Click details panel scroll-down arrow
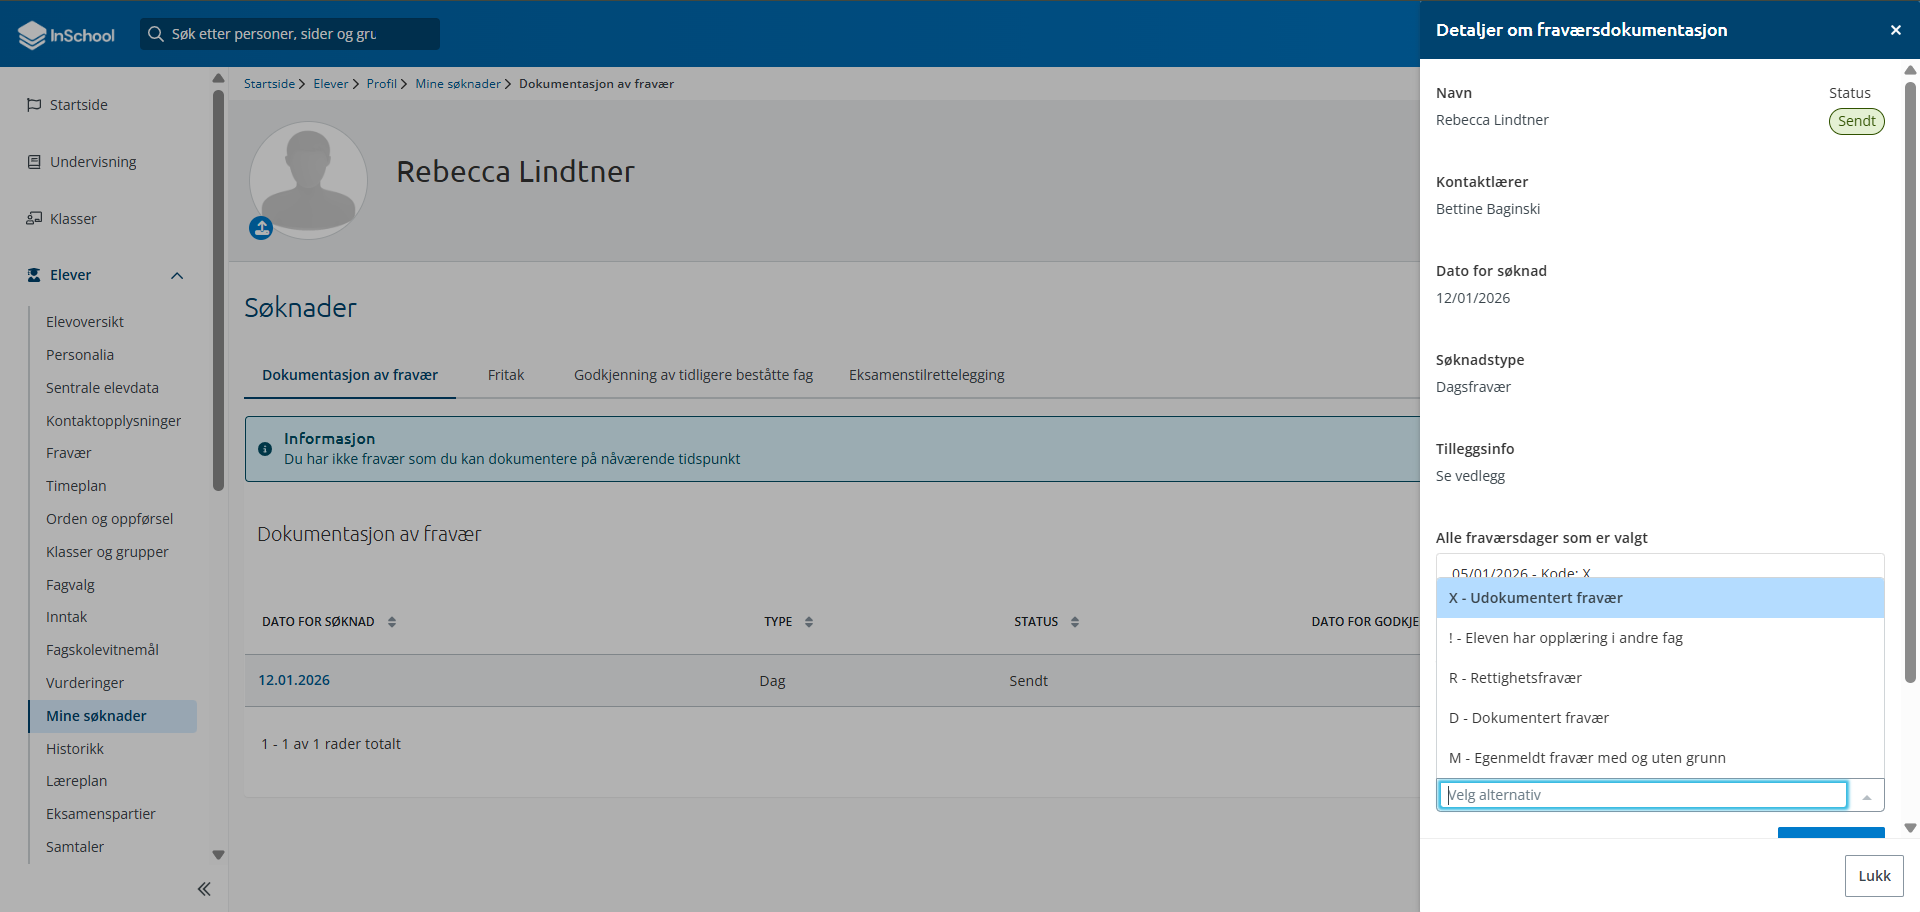 (x=1910, y=828)
